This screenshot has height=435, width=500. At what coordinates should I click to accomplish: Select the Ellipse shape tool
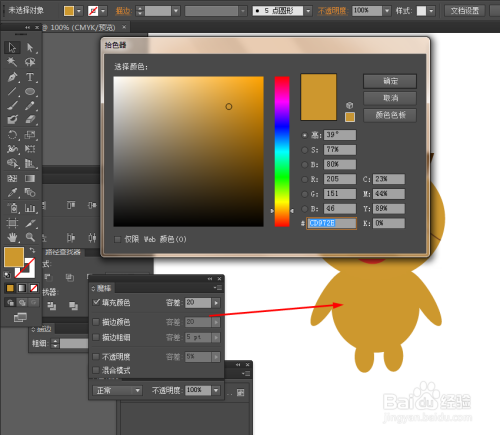point(30,91)
